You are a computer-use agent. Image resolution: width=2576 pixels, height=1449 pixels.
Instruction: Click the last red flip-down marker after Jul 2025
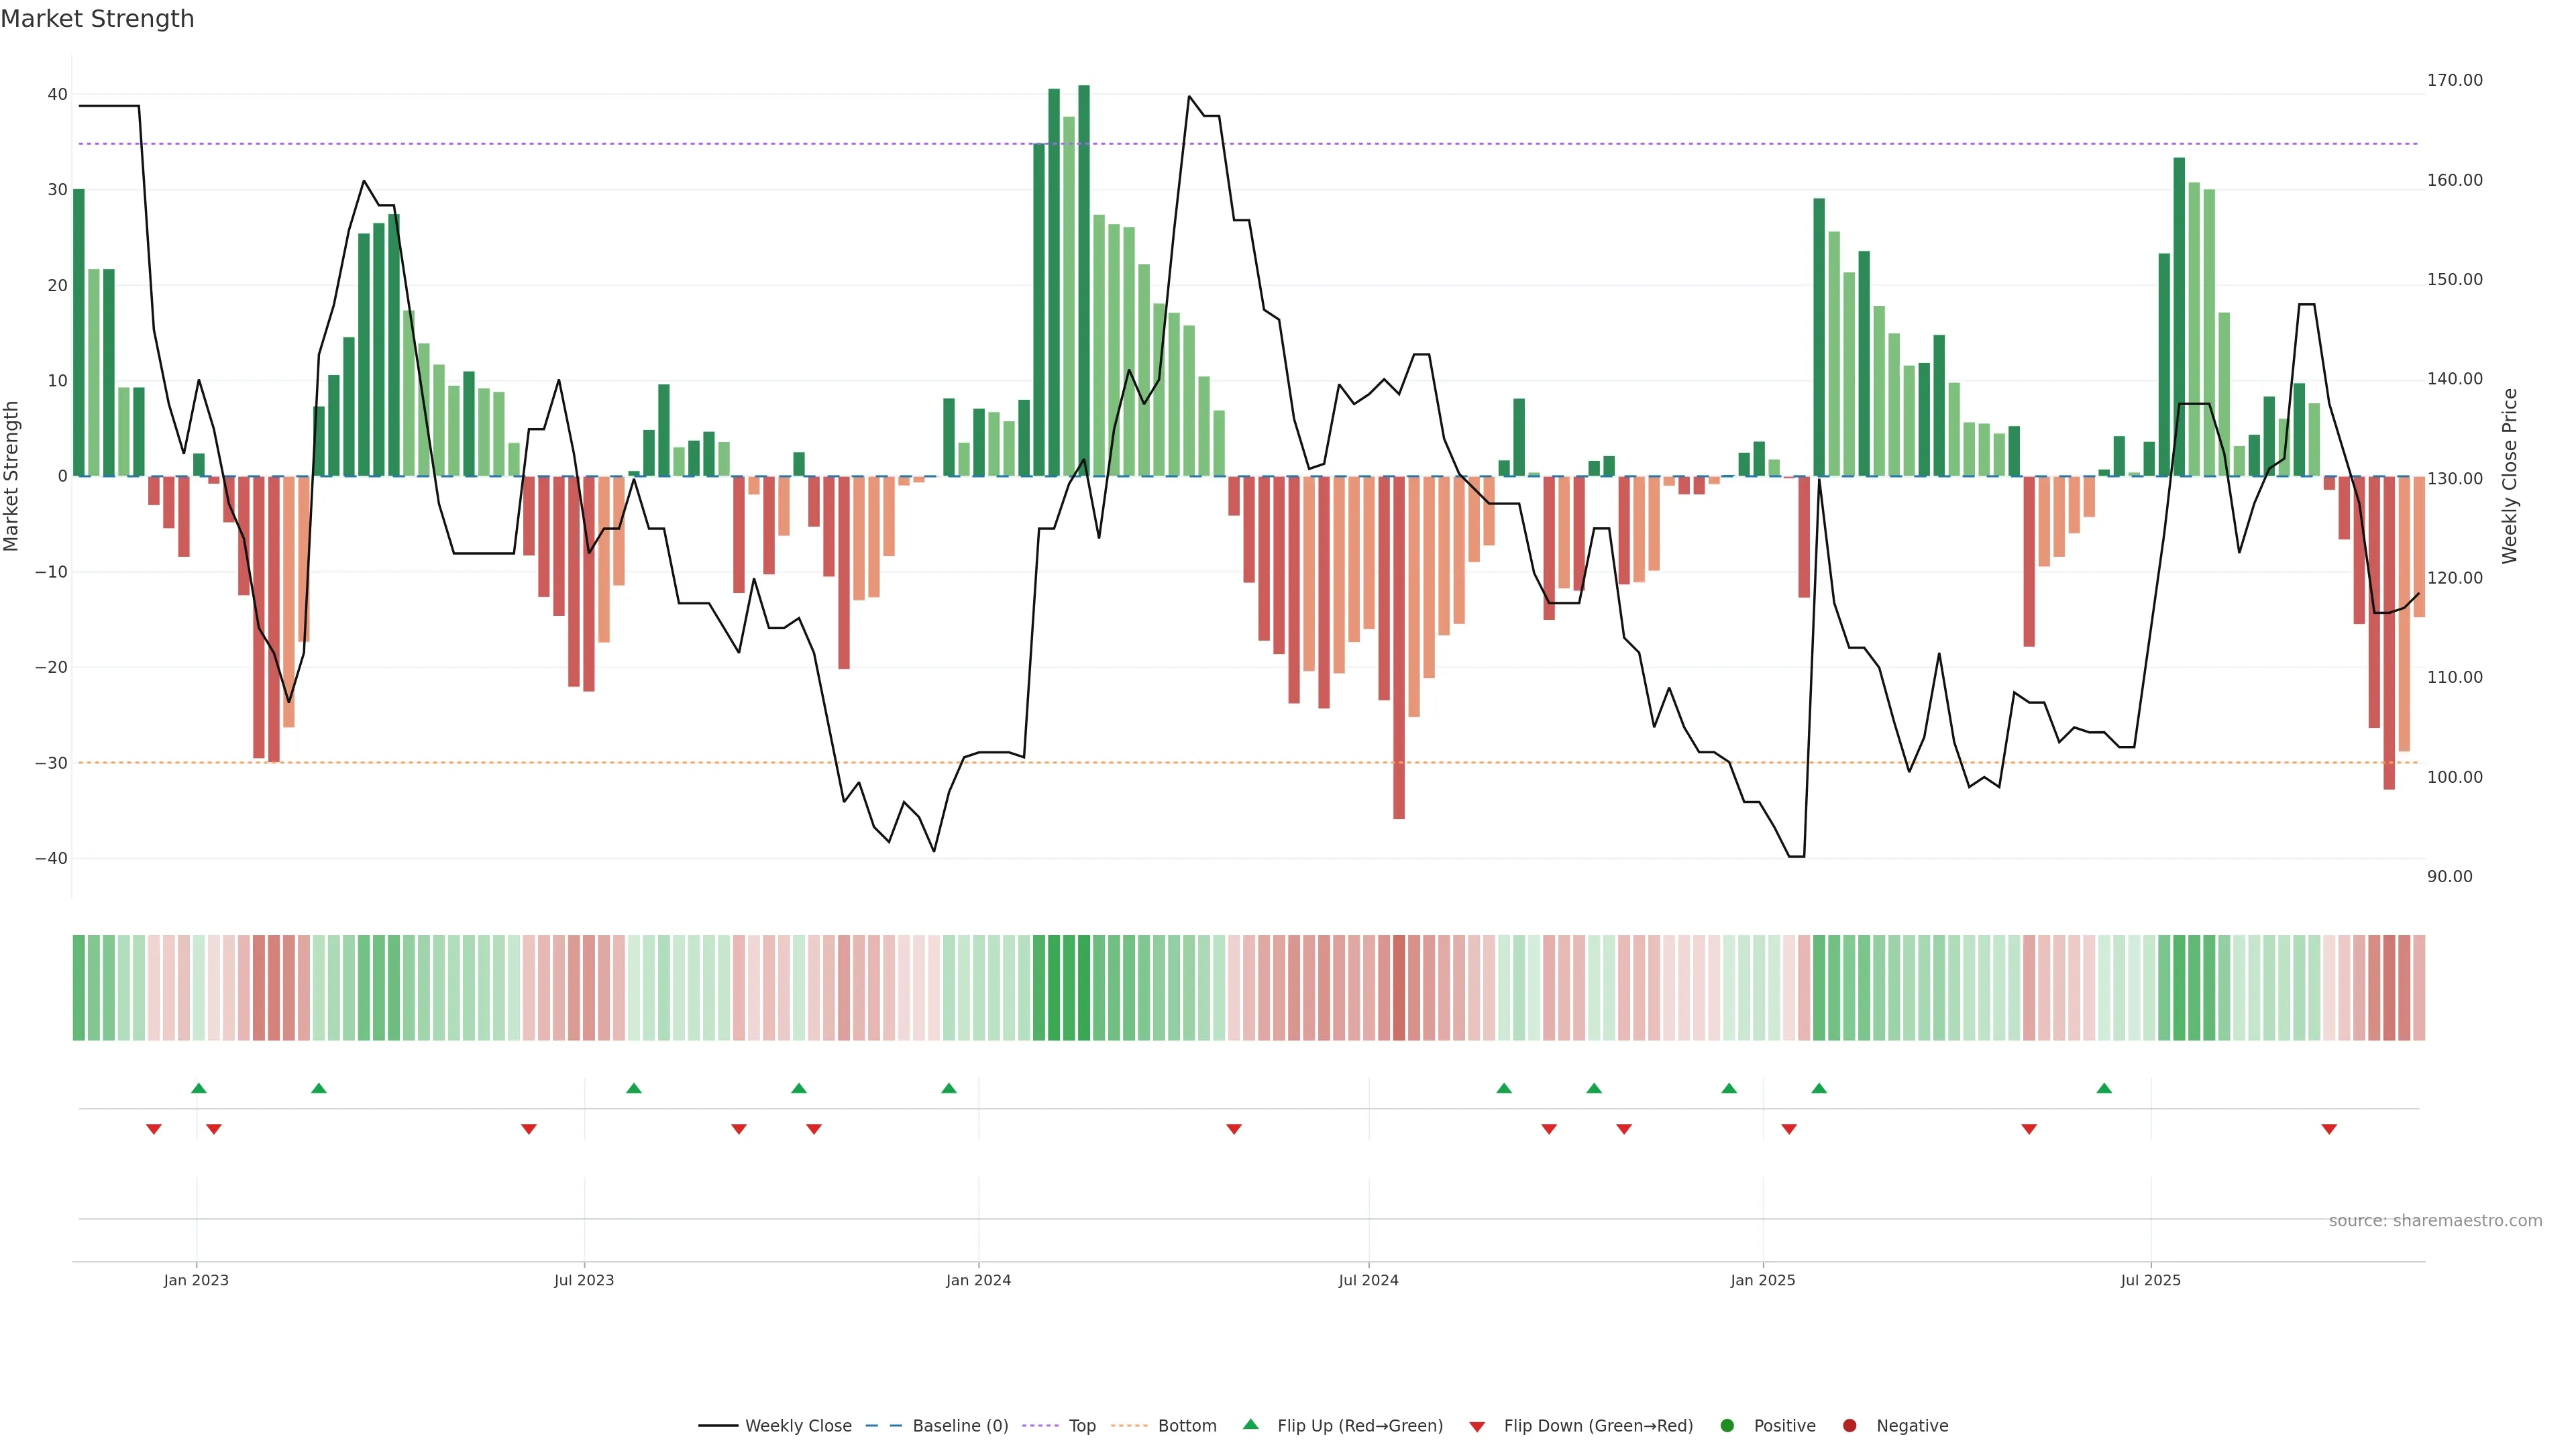tap(2329, 1129)
